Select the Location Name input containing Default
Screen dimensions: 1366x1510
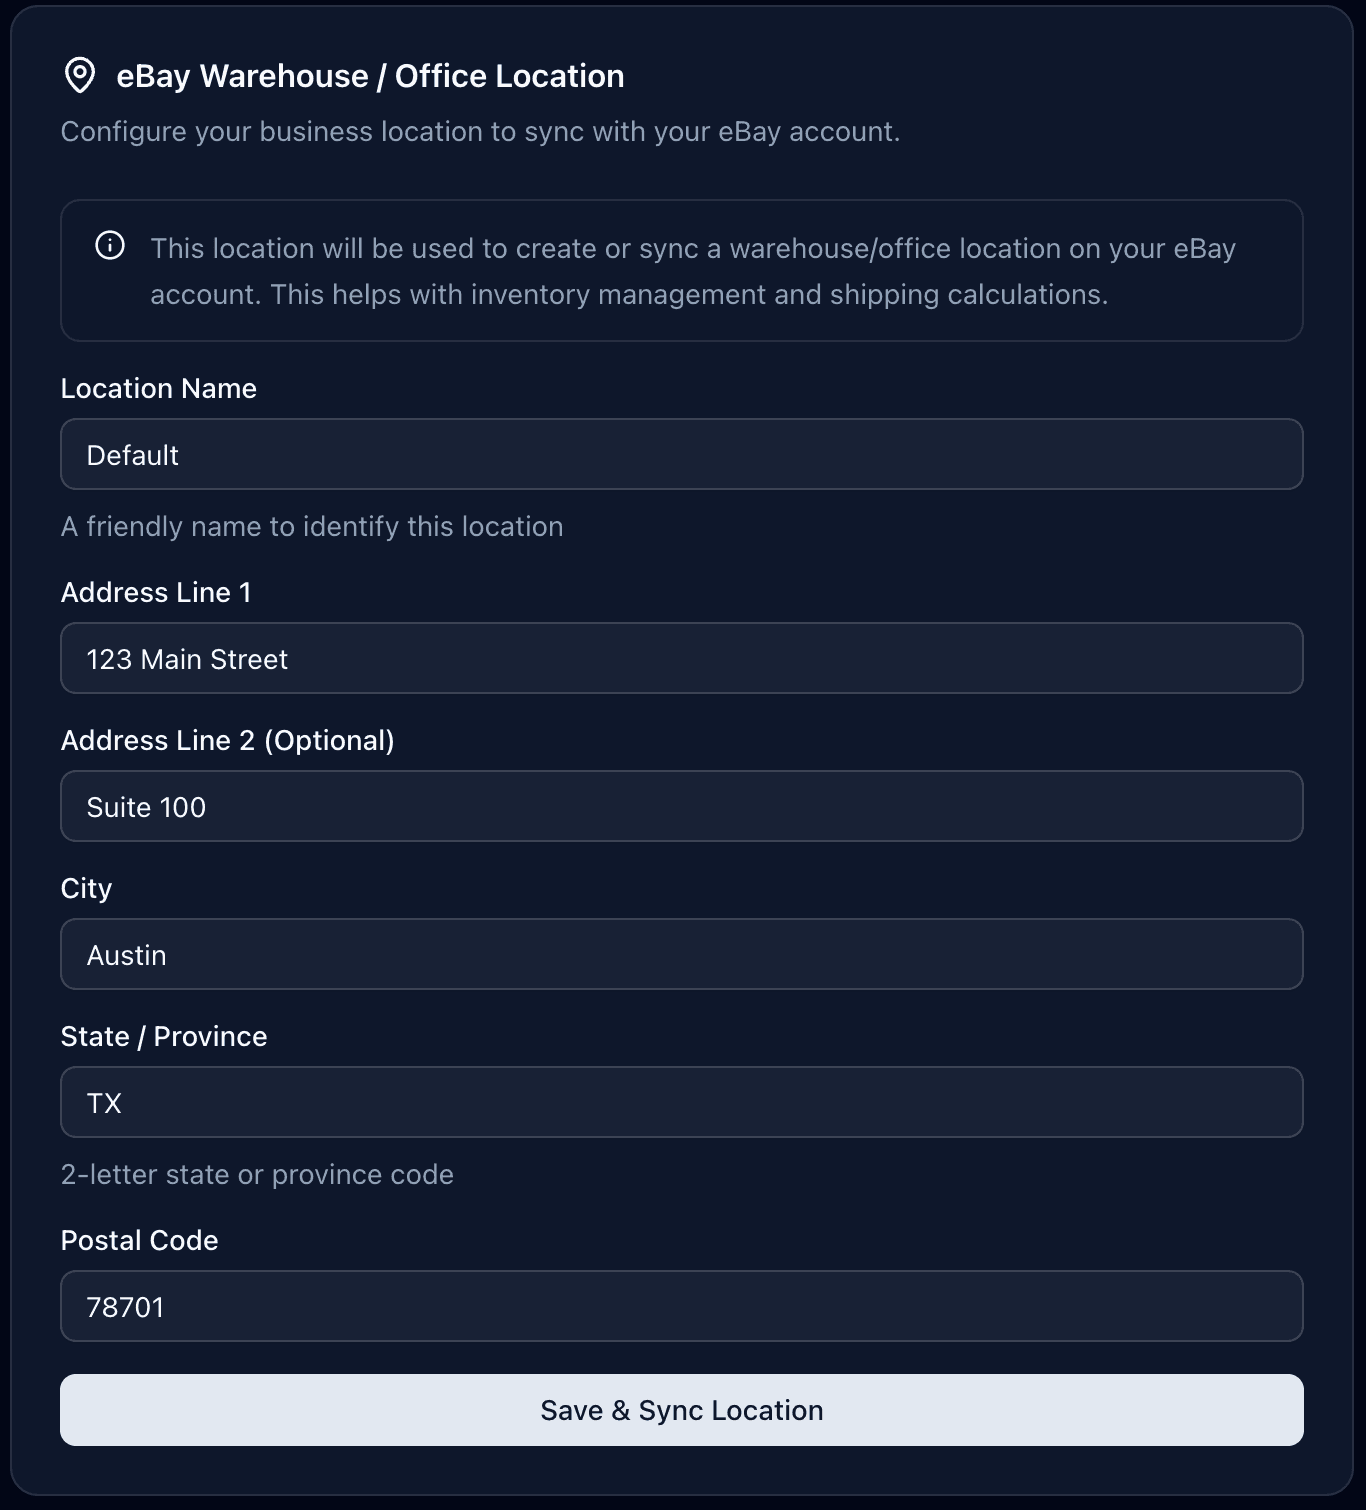(683, 454)
